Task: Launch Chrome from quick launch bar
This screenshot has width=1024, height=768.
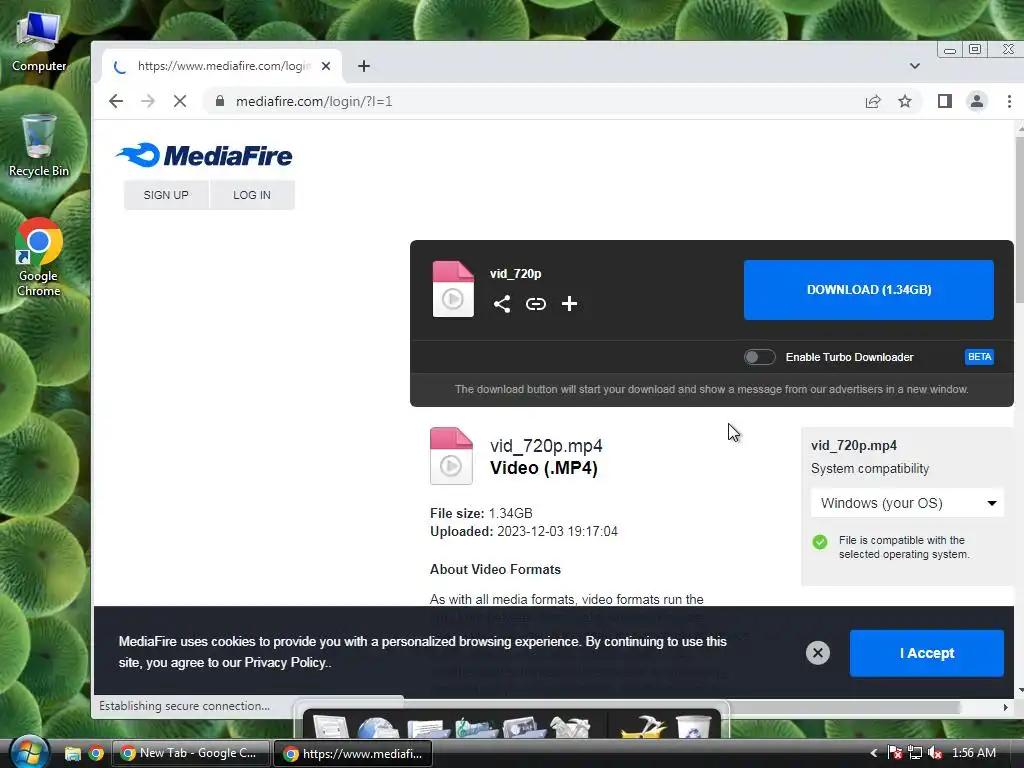Action: pyautogui.click(x=96, y=753)
